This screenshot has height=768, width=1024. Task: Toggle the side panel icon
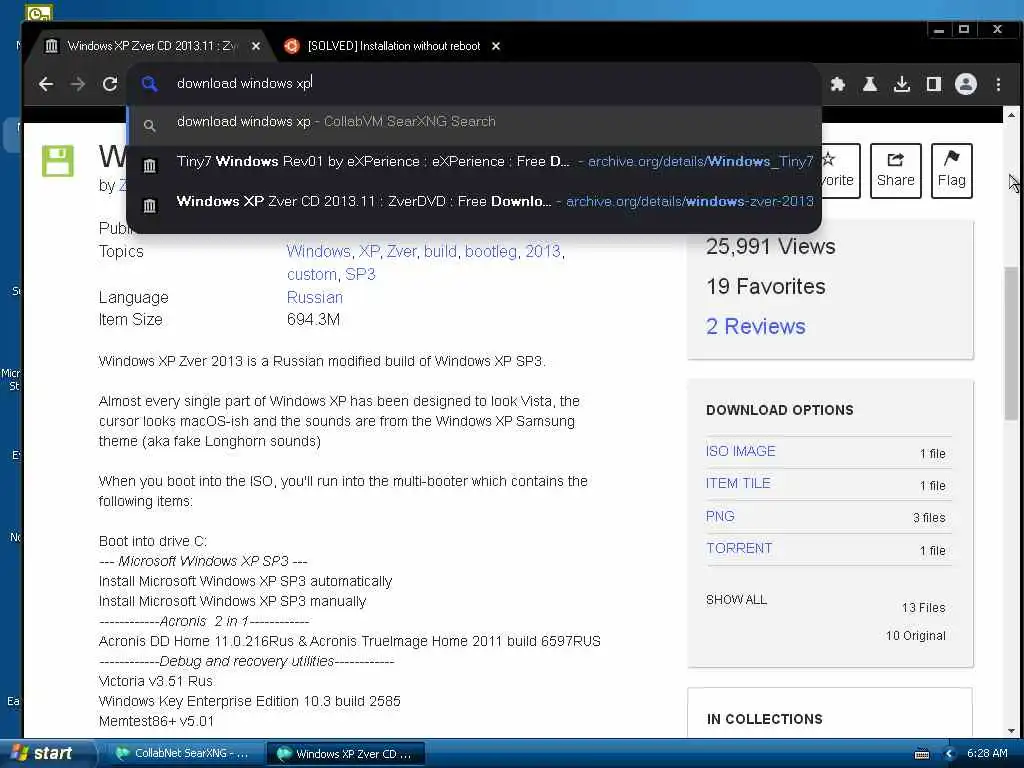pos(934,84)
